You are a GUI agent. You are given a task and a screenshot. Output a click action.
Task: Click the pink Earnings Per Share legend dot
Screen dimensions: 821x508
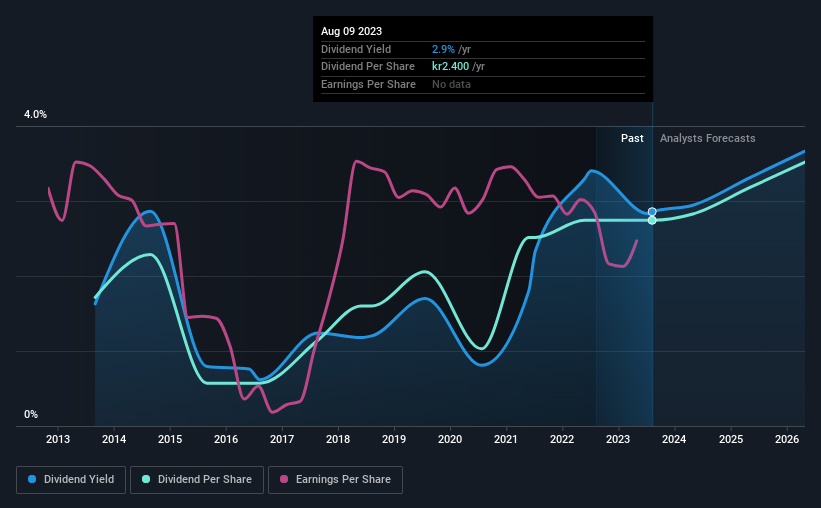(x=284, y=479)
